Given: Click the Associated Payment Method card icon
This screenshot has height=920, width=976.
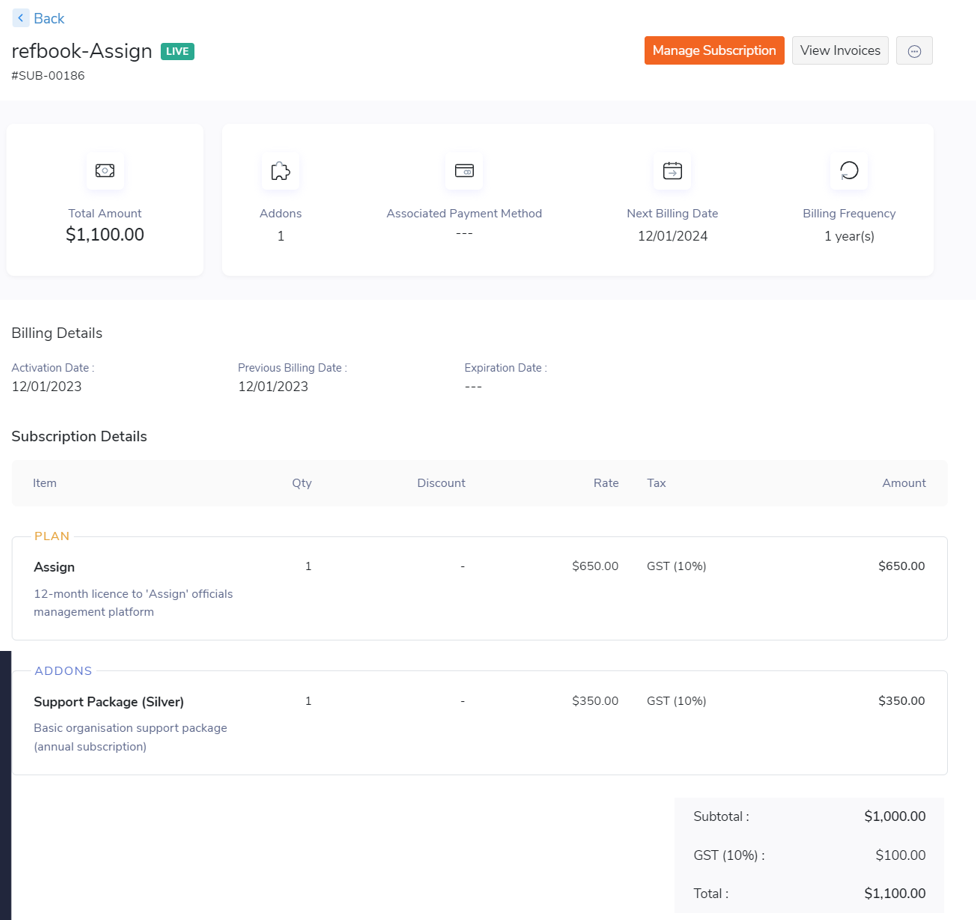Looking at the screenshot, I should coord(464,171).
